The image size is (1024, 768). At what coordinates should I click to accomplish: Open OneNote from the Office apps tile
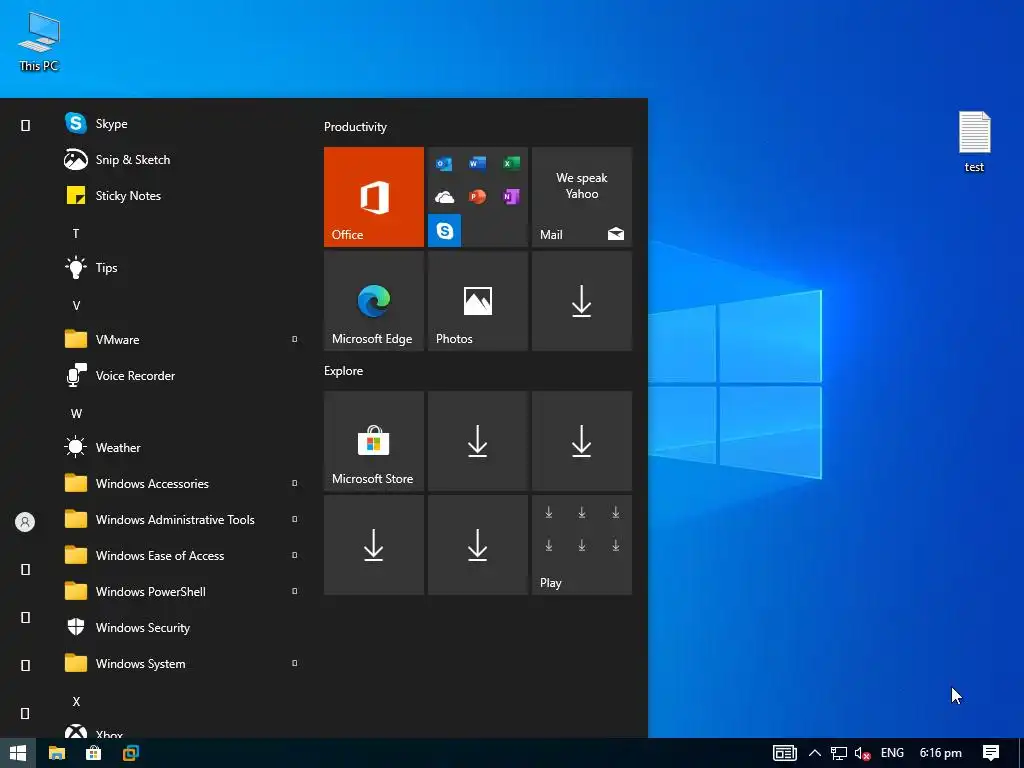(511, 197)
